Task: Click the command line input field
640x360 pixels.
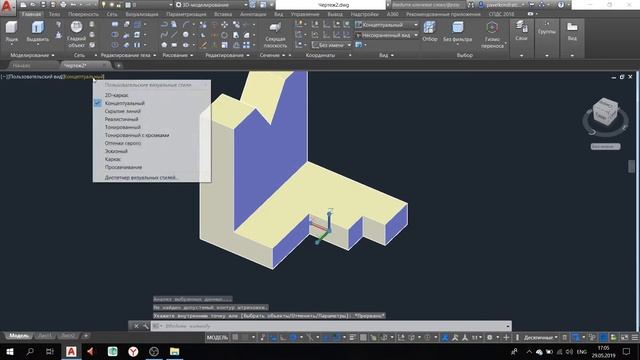Action: 332,326
